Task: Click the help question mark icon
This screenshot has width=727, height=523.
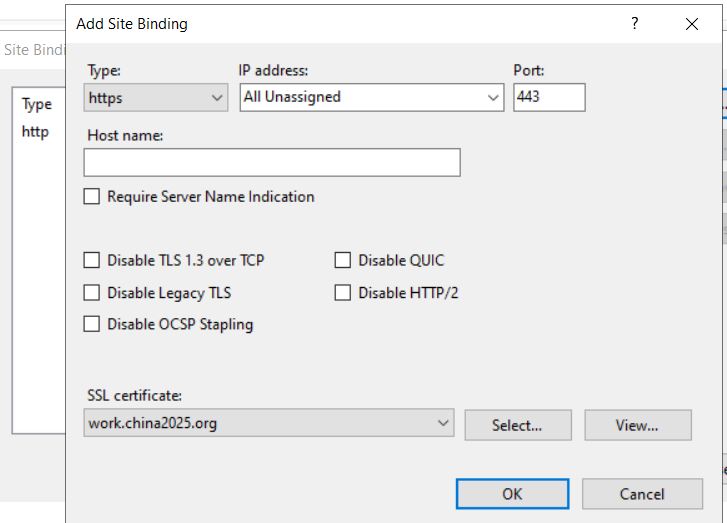Action: (635, 23)
